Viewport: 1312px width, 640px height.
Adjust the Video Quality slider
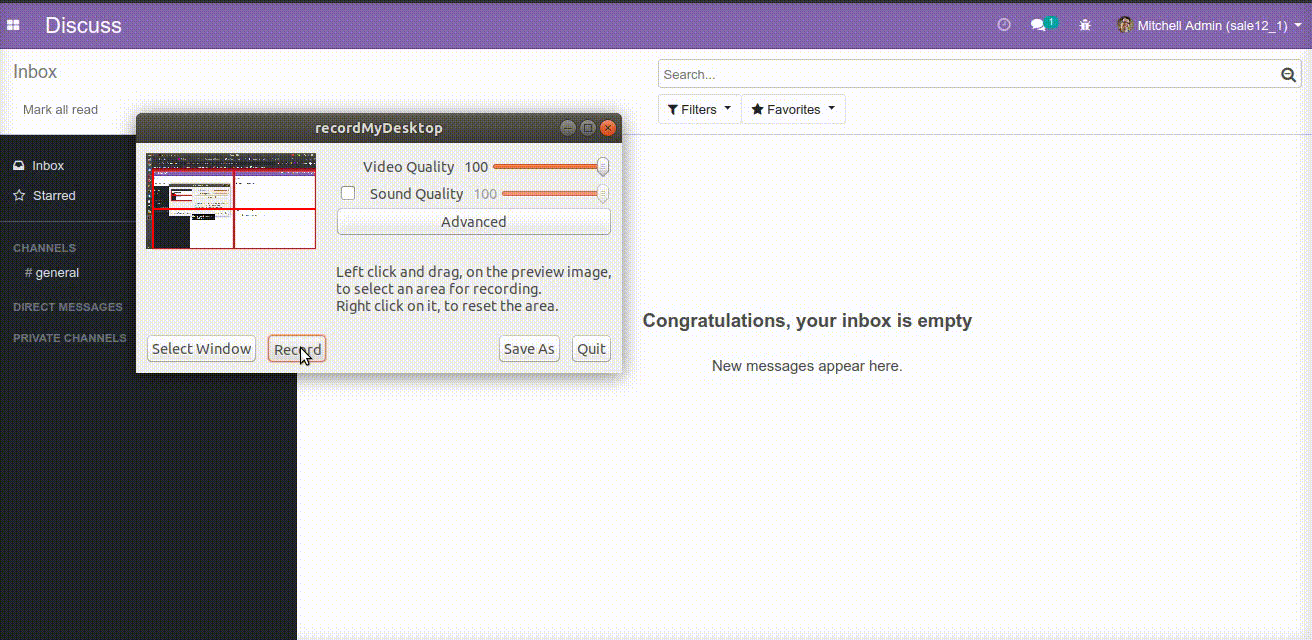pyautogui.click(x=551, y=167)
